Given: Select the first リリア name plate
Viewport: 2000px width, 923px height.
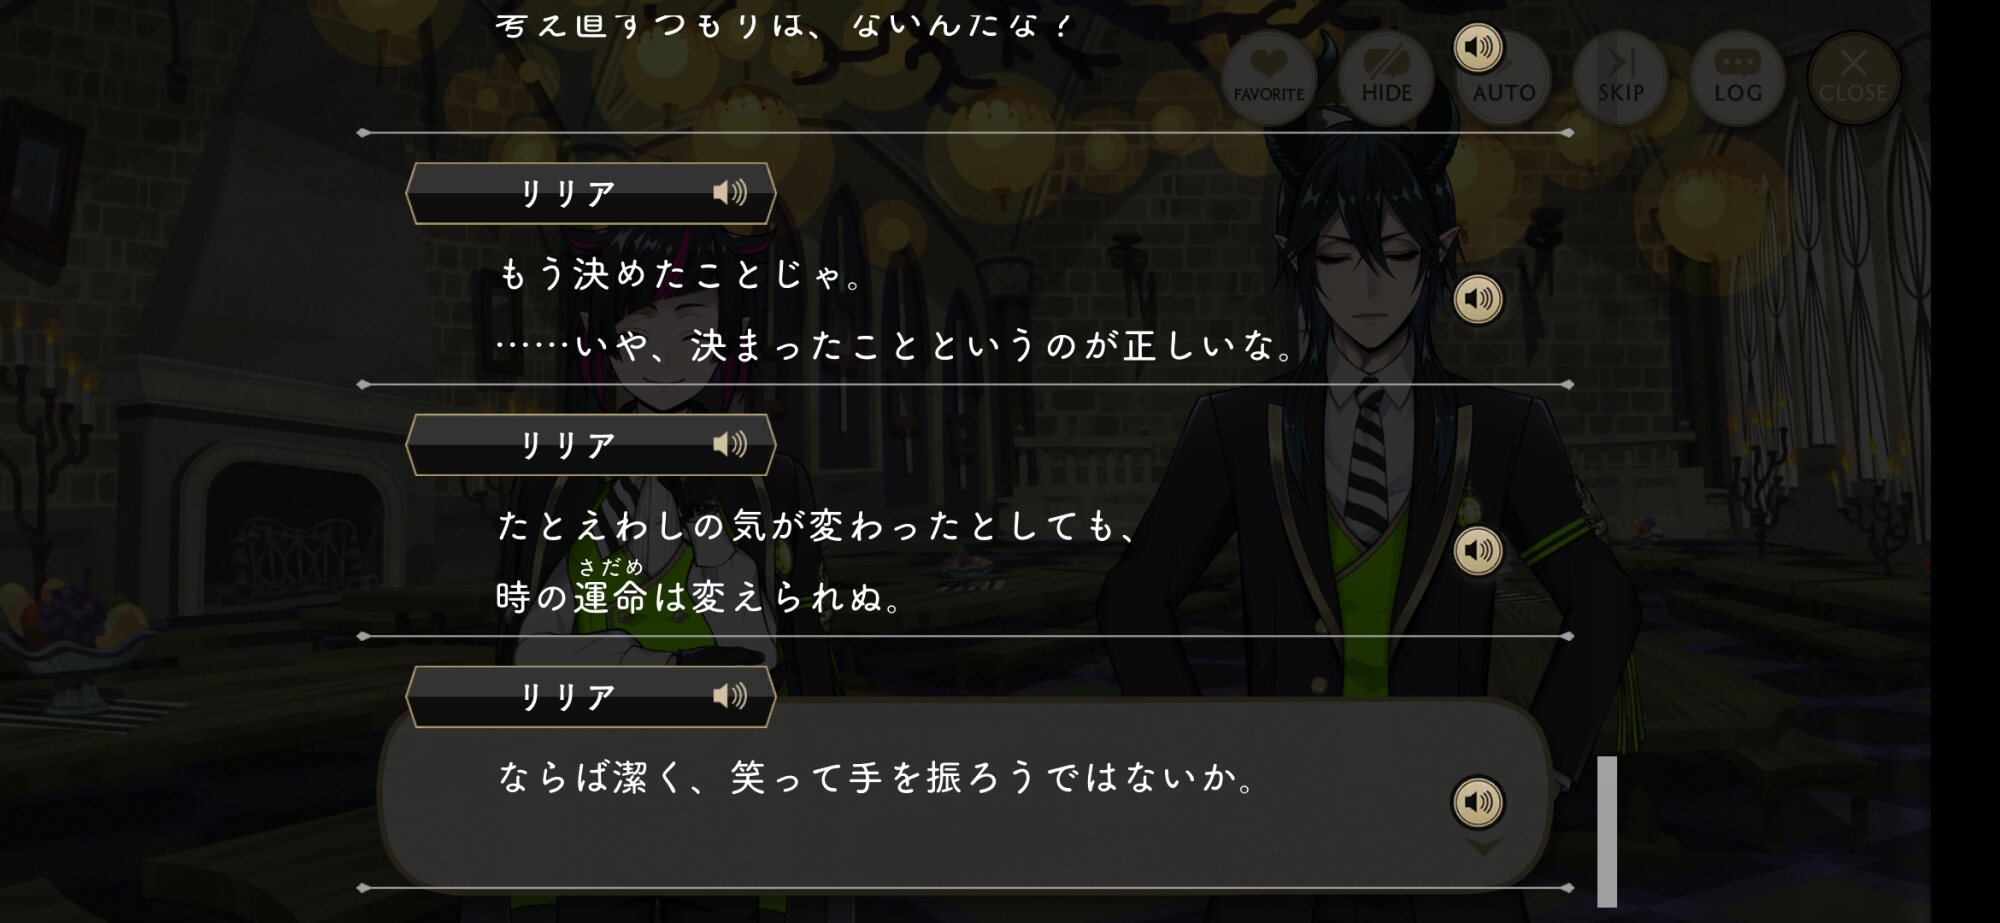Looking at the screenshot, I should [591, 193].
